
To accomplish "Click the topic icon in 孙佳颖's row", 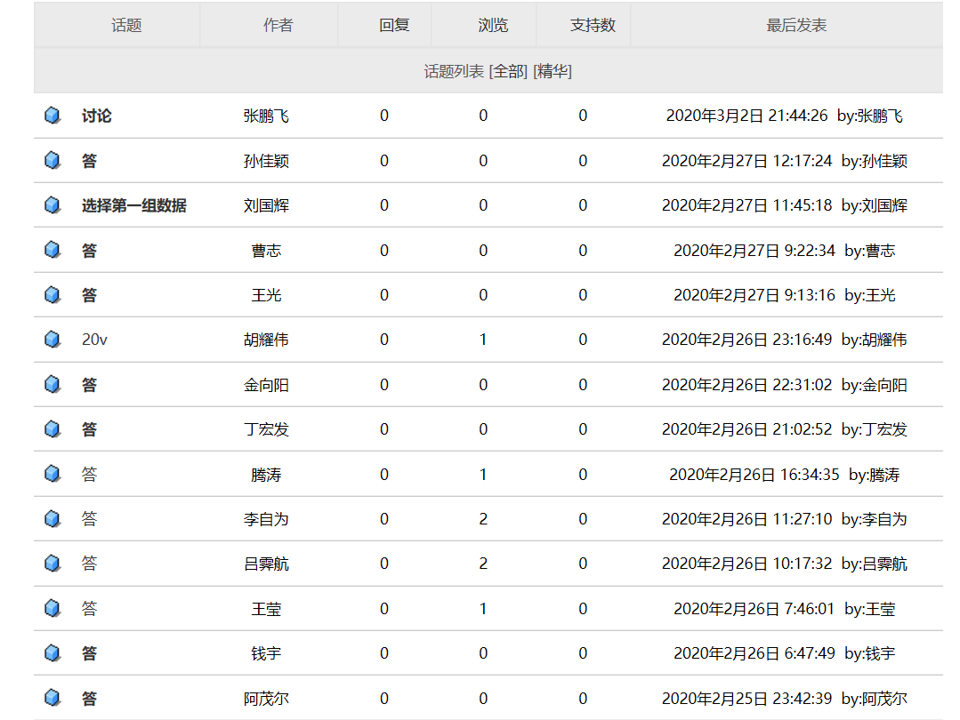I will (52, 161).
